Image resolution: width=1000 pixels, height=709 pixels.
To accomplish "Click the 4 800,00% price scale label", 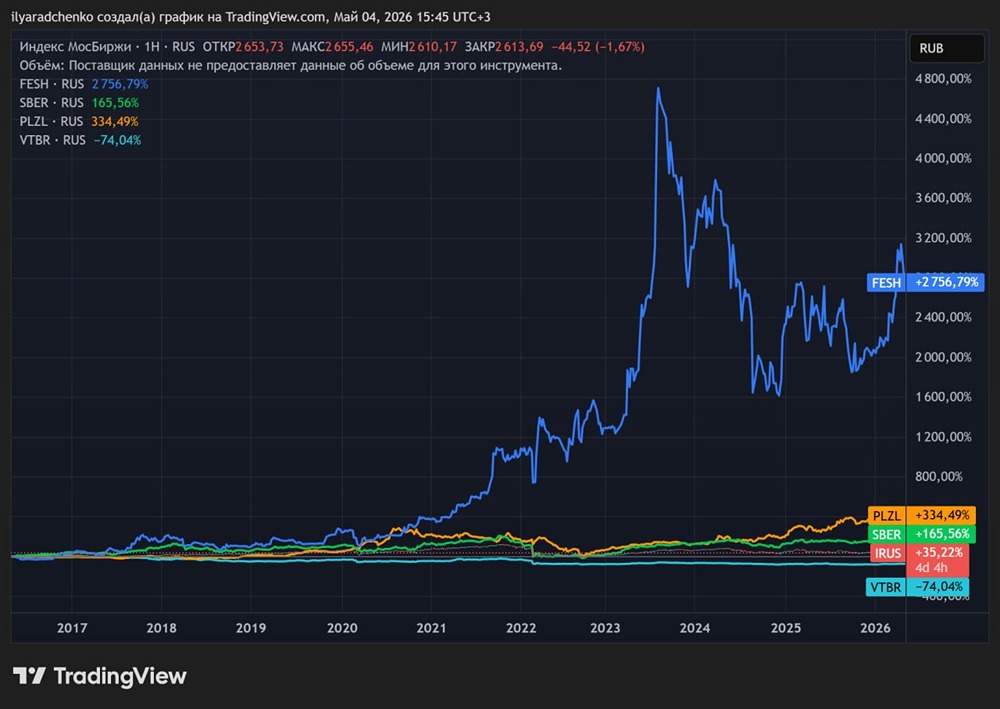I will [943, 79].
